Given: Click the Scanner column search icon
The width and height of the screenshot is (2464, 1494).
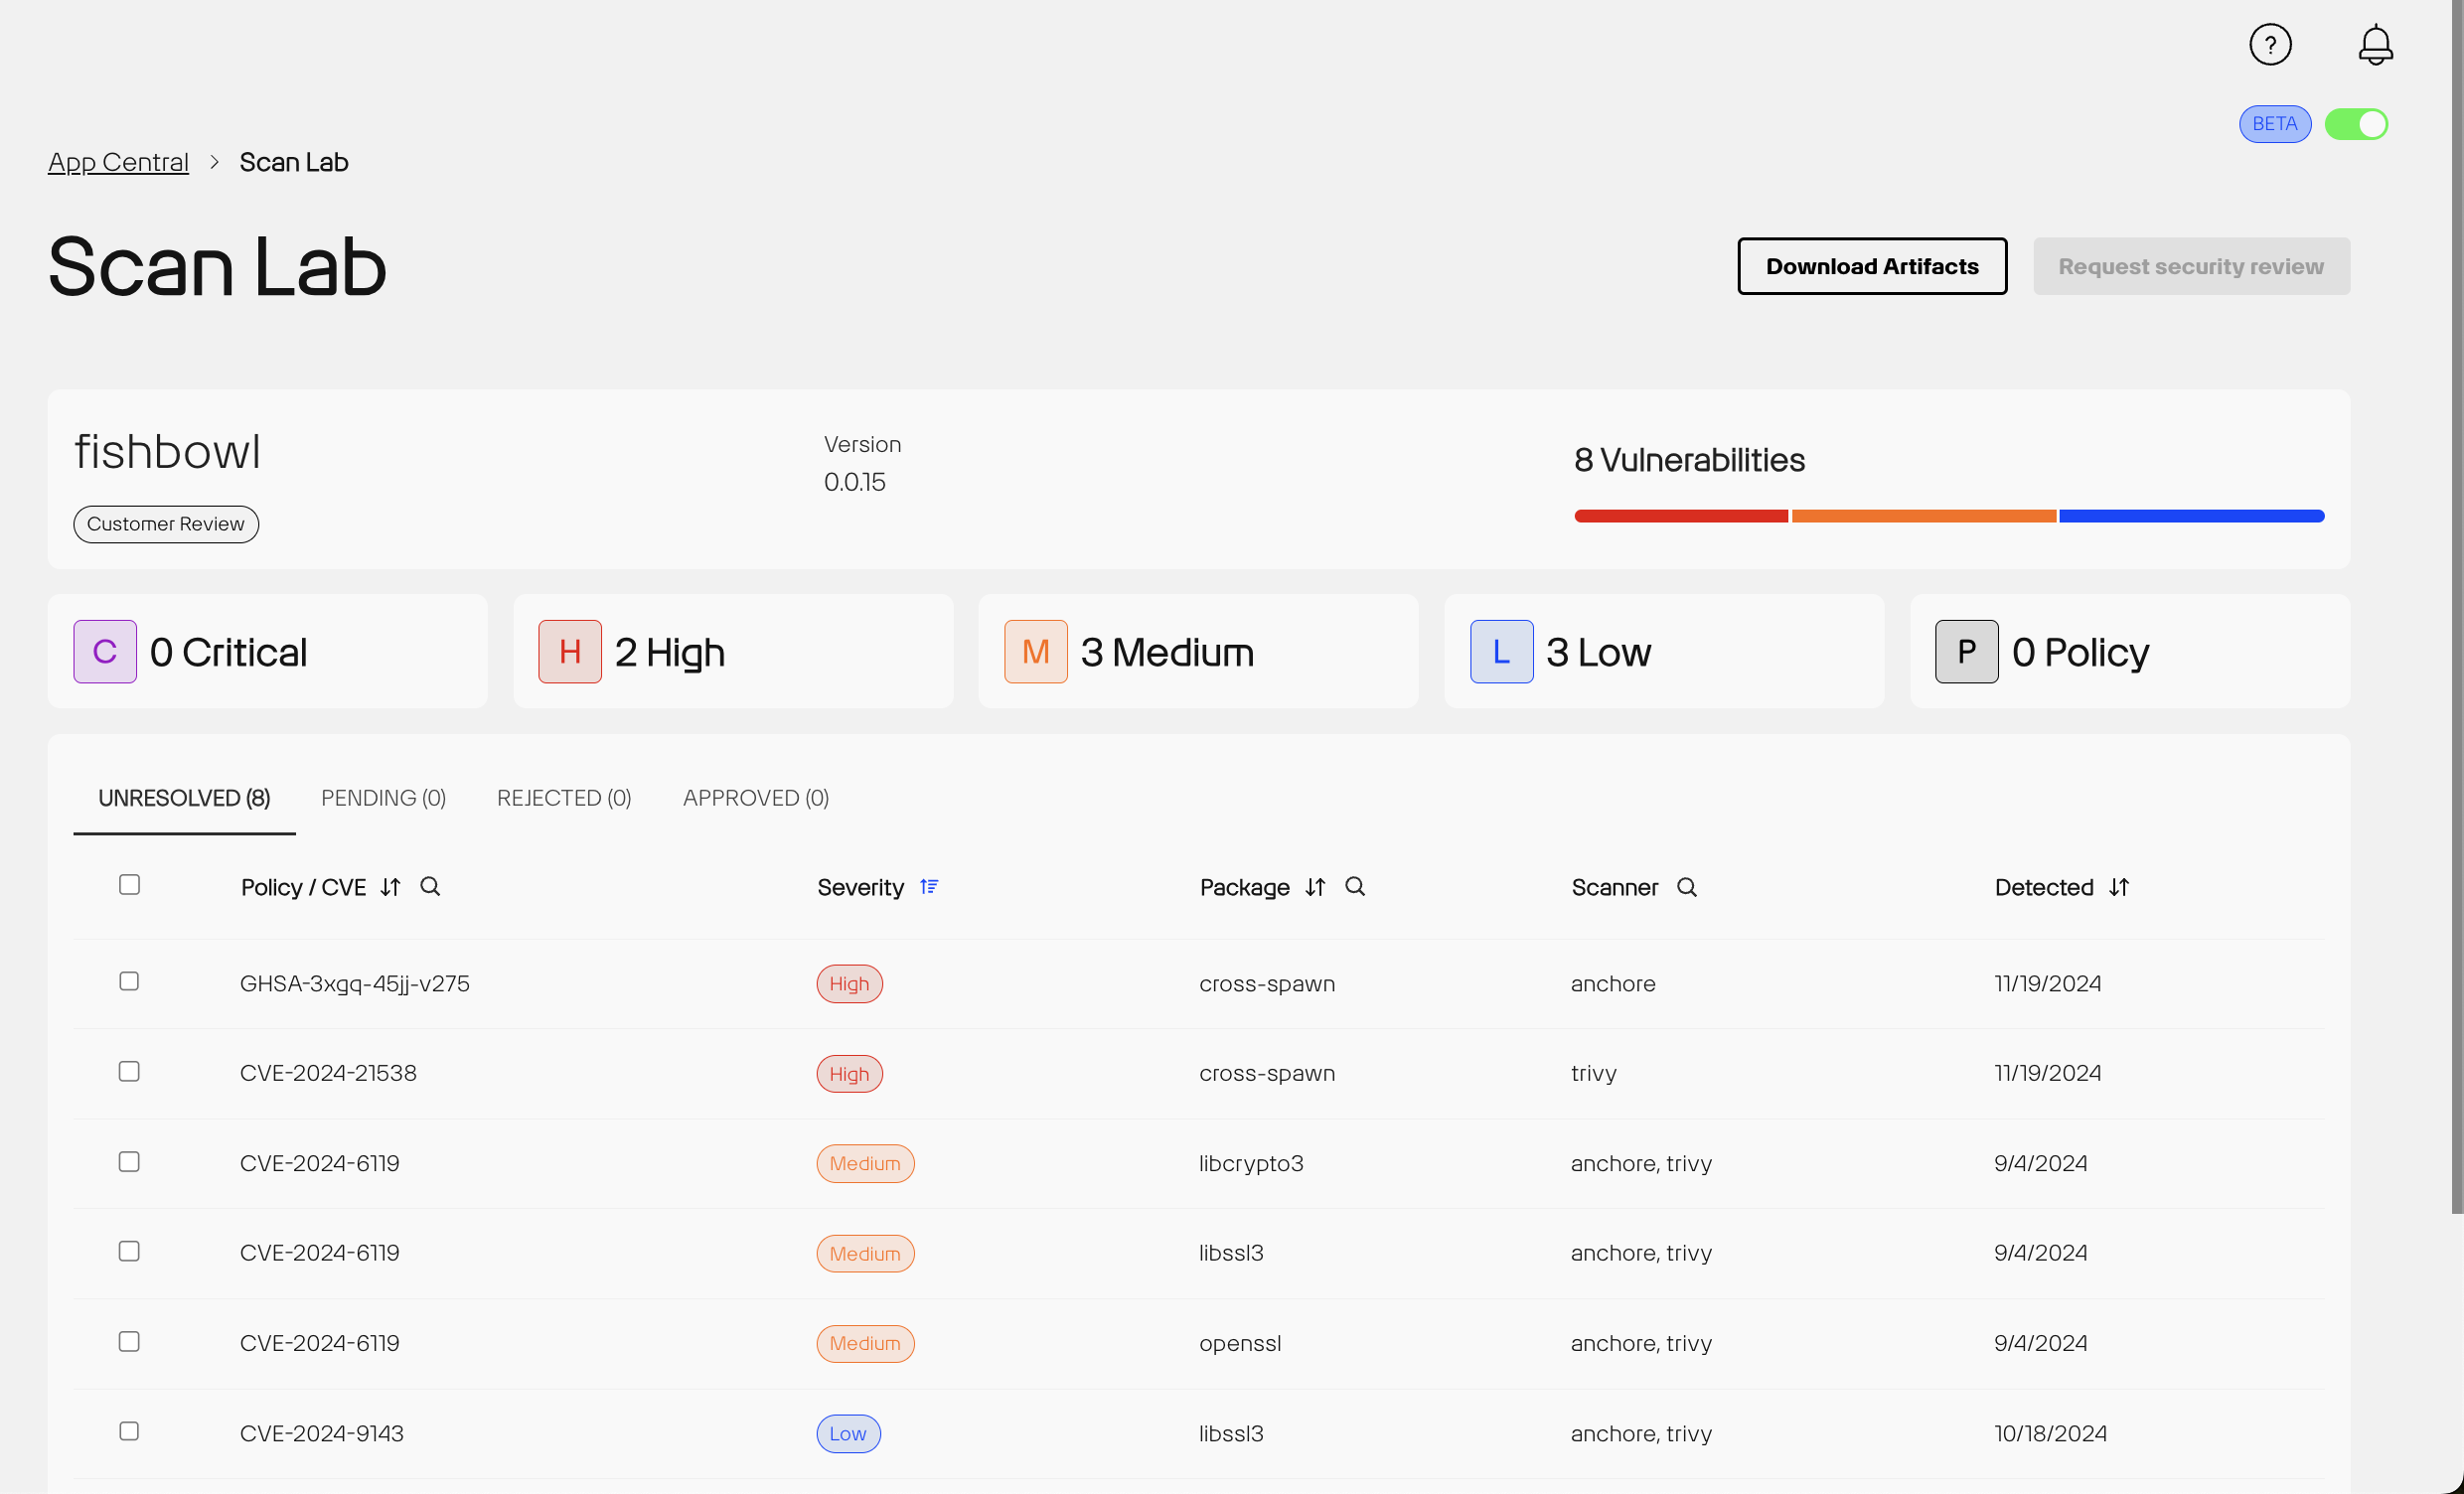Looking at the screenshot, I should [x=1684, y=887].
